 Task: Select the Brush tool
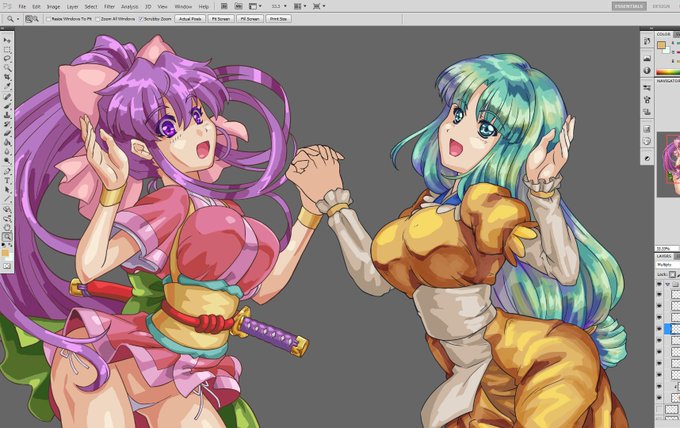tap(7, 106)
